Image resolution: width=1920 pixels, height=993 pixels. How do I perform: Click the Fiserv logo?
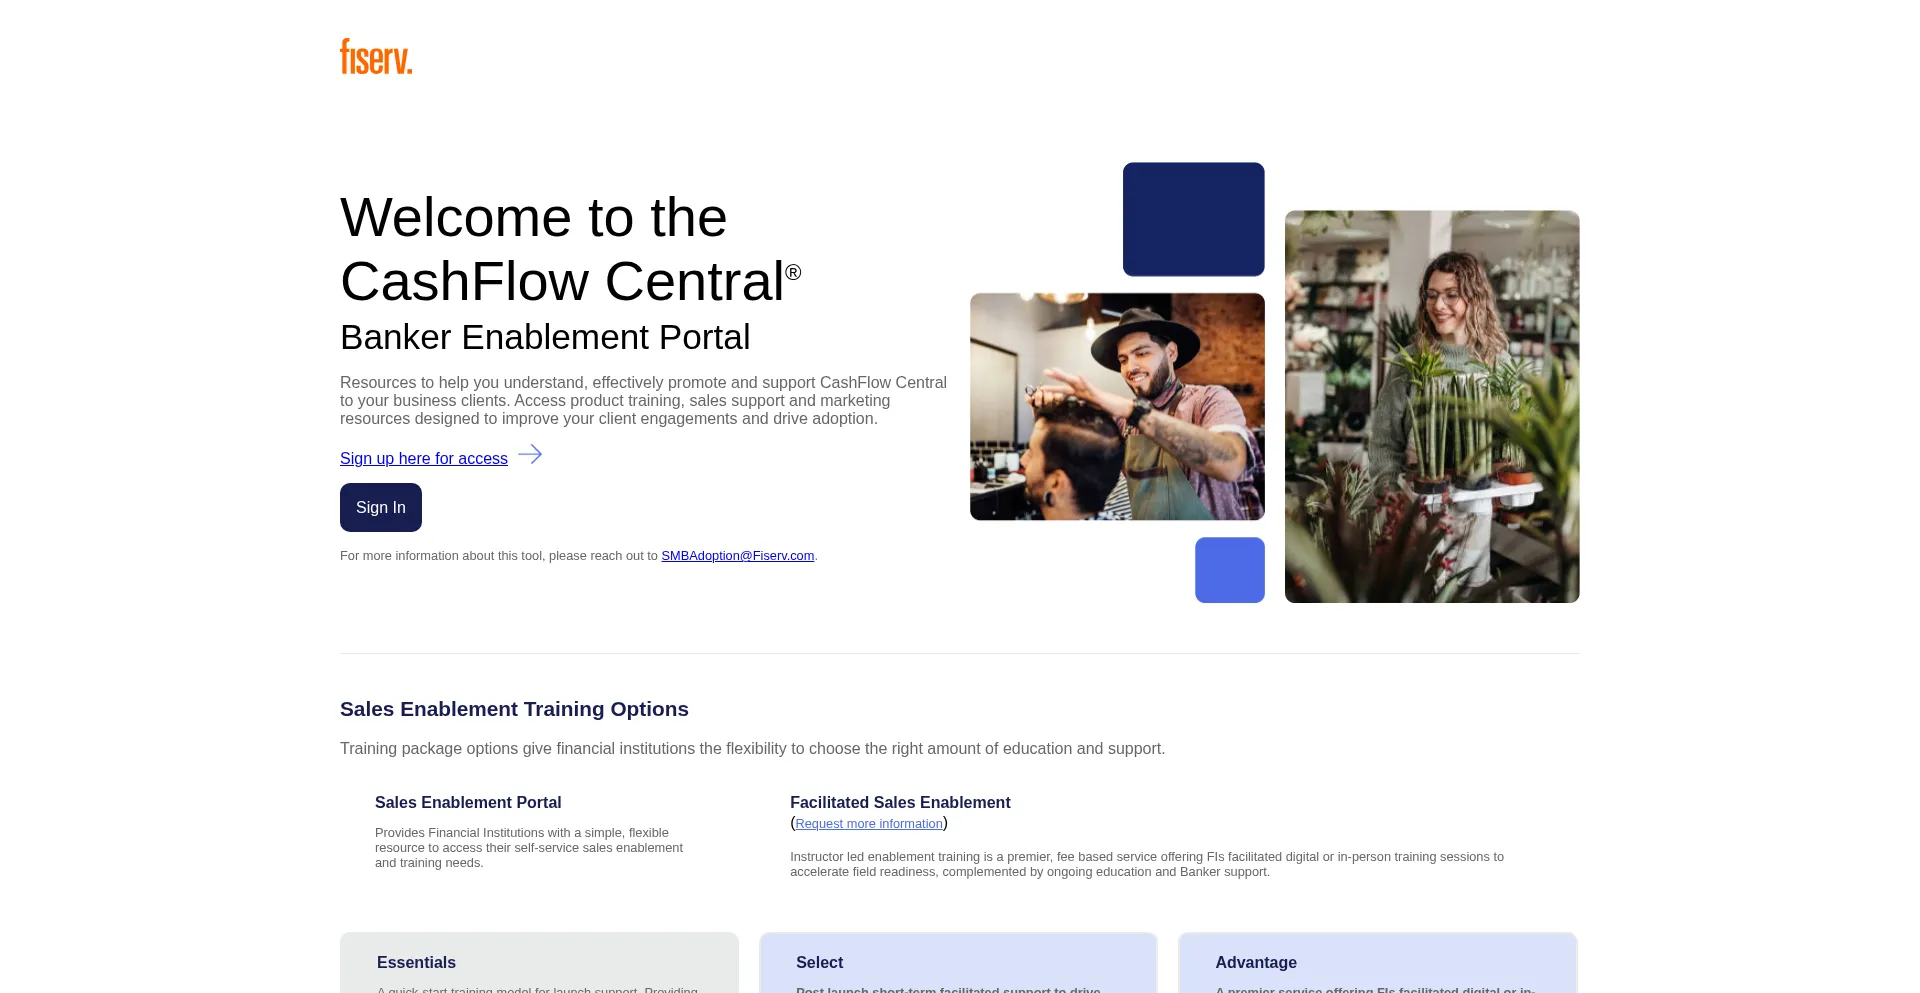[376, 57]
